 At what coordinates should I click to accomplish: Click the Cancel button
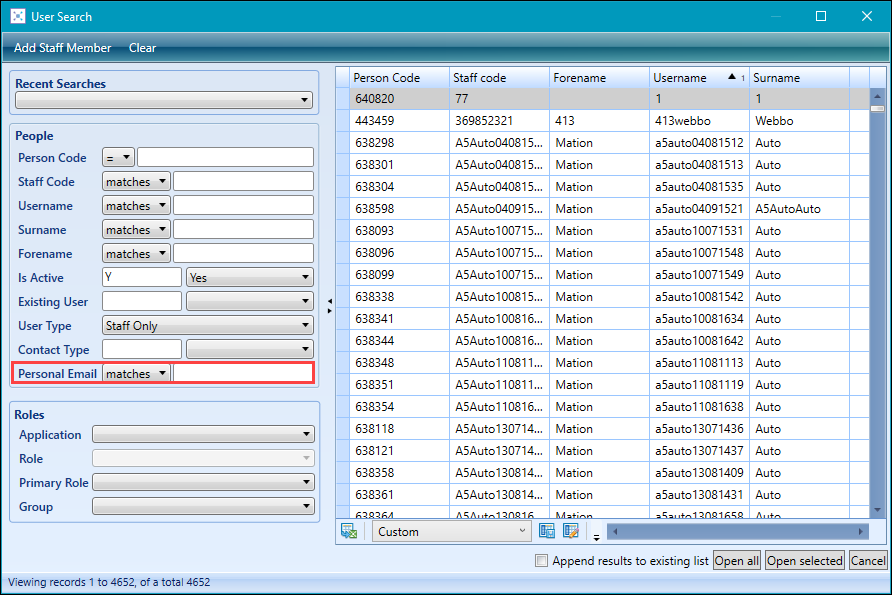coord(868,561)
